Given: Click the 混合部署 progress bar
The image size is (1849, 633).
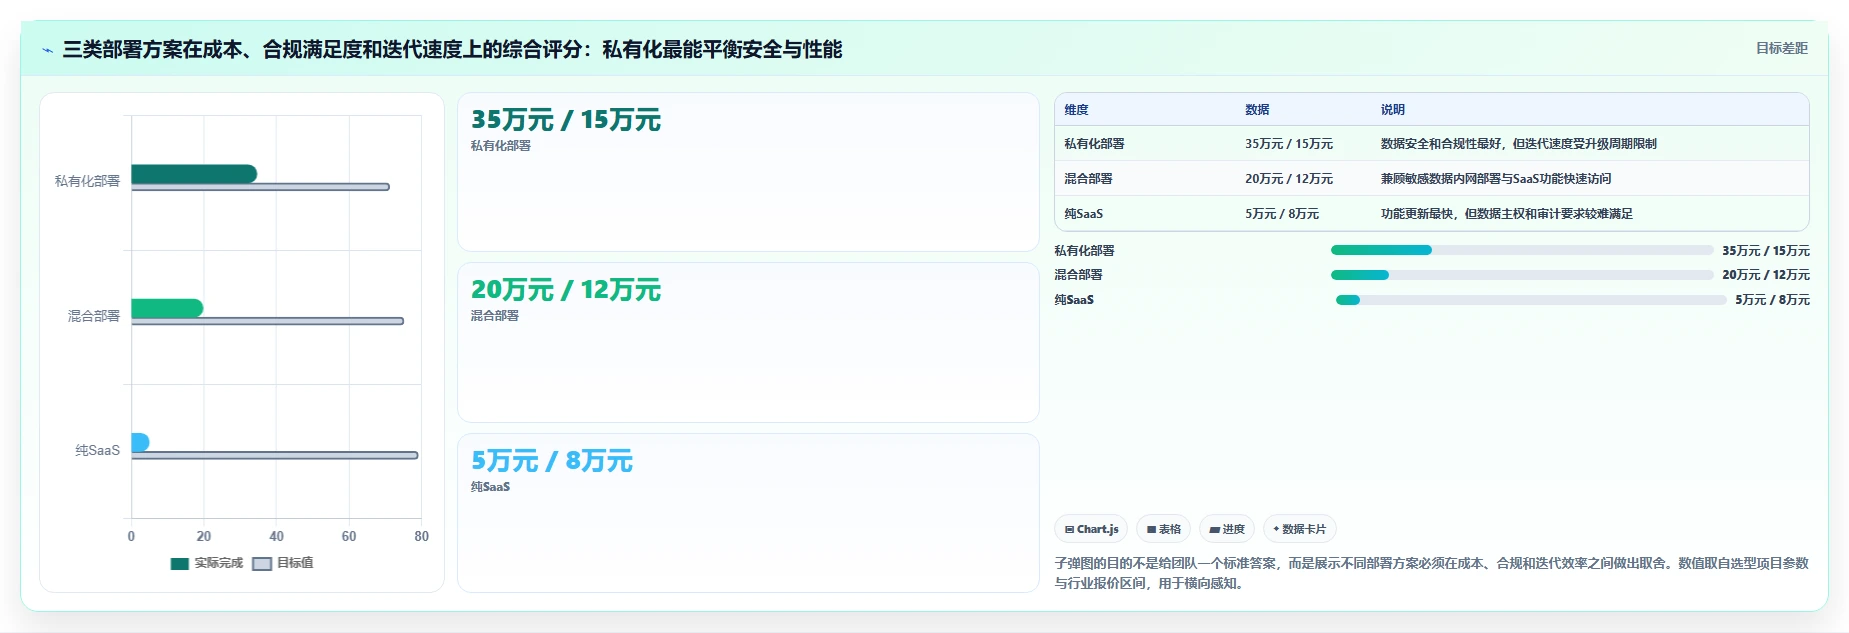Looking at the screenshot, I should pyautogui.click(x=1522, y=275).
